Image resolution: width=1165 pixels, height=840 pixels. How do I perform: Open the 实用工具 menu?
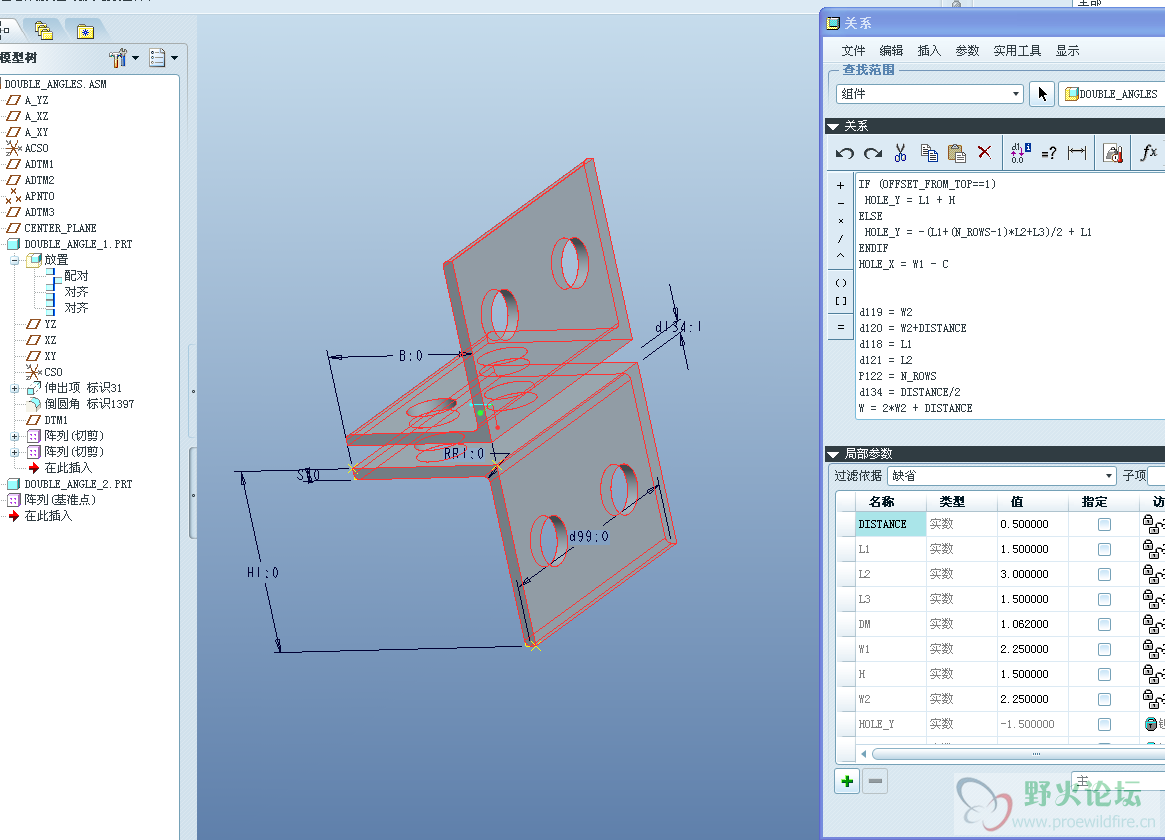tap(1017, 51)
